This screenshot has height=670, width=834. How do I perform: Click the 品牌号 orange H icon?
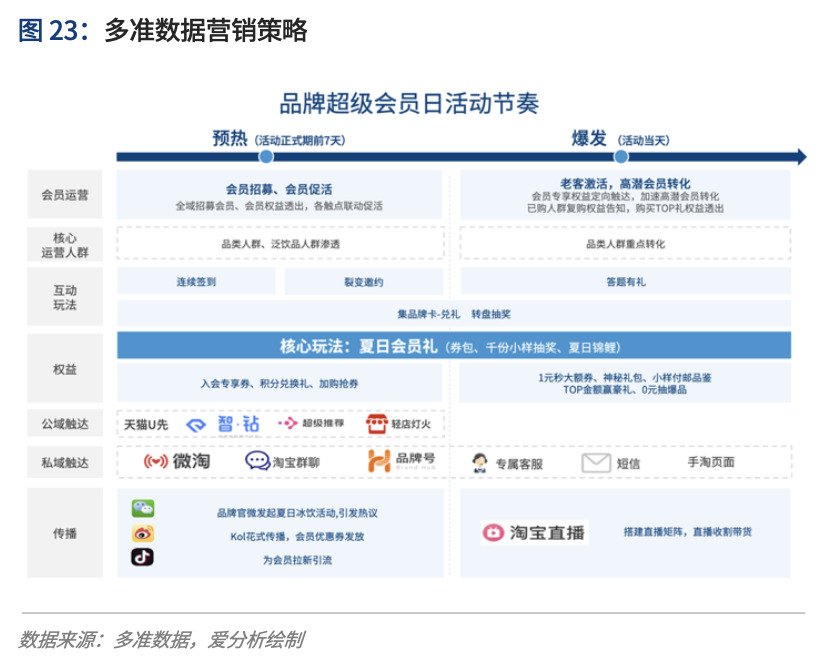pyautogui.click(x=378, y=462)
